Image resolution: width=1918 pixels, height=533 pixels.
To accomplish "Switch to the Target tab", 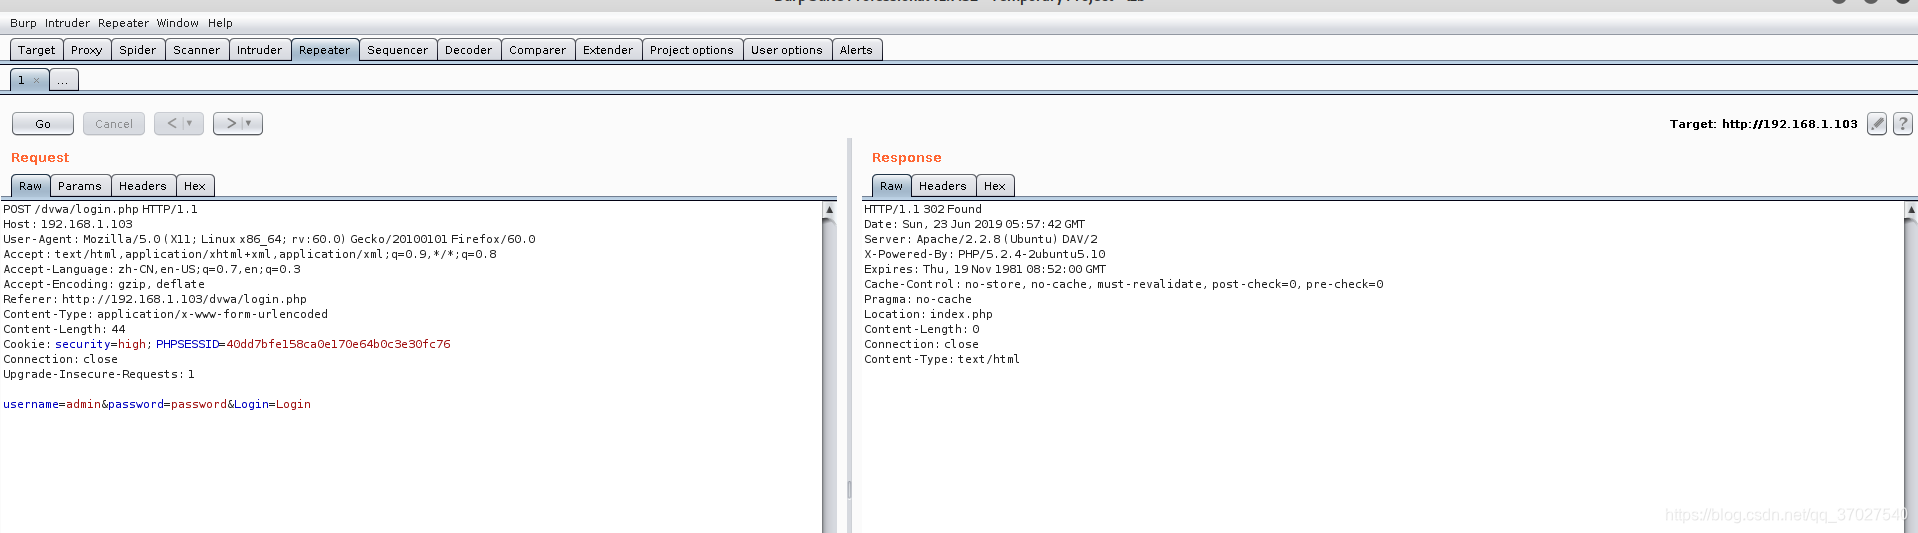I will click(37, 50).
